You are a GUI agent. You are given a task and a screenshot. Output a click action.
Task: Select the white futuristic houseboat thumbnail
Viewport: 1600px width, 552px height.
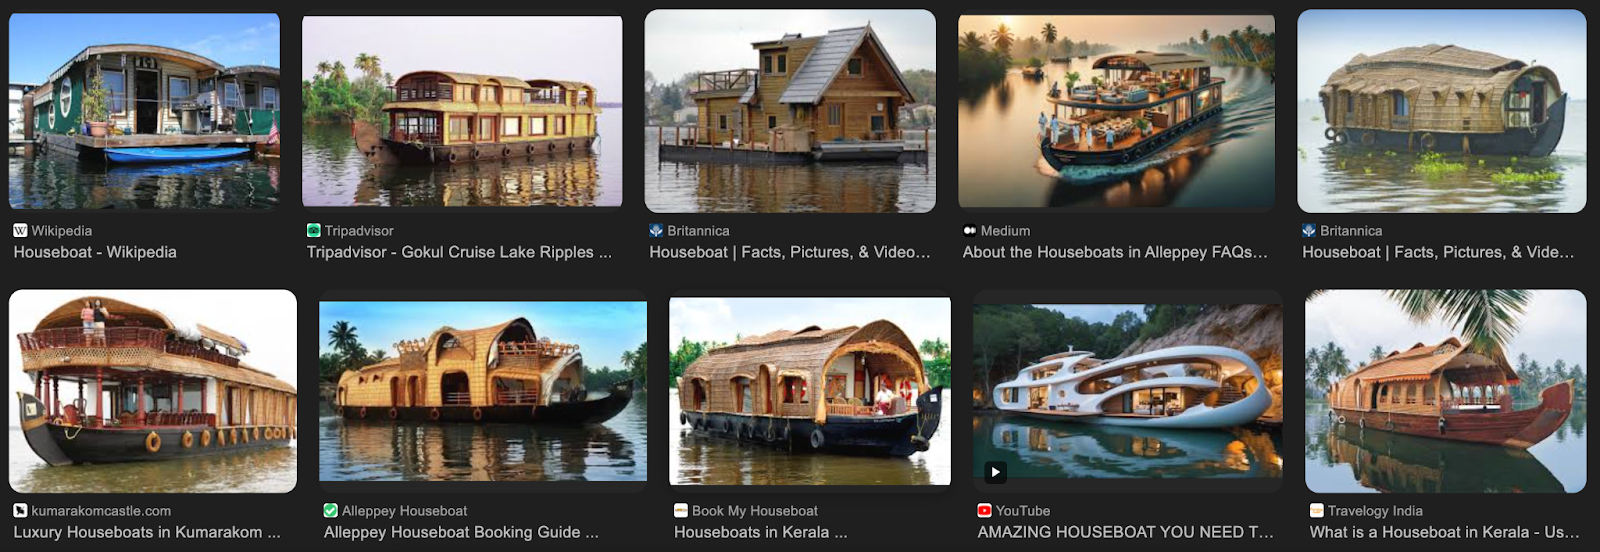[x=1127, y=391]
